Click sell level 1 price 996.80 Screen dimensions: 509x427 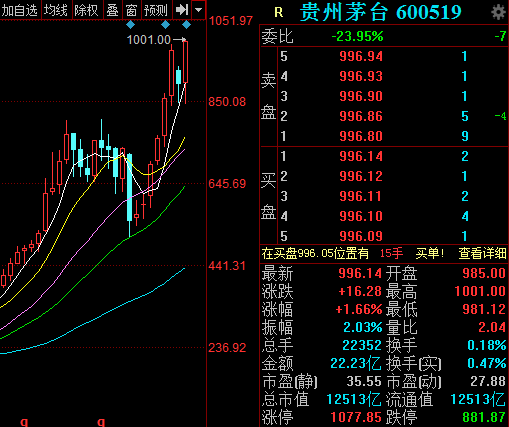(361, 136)
